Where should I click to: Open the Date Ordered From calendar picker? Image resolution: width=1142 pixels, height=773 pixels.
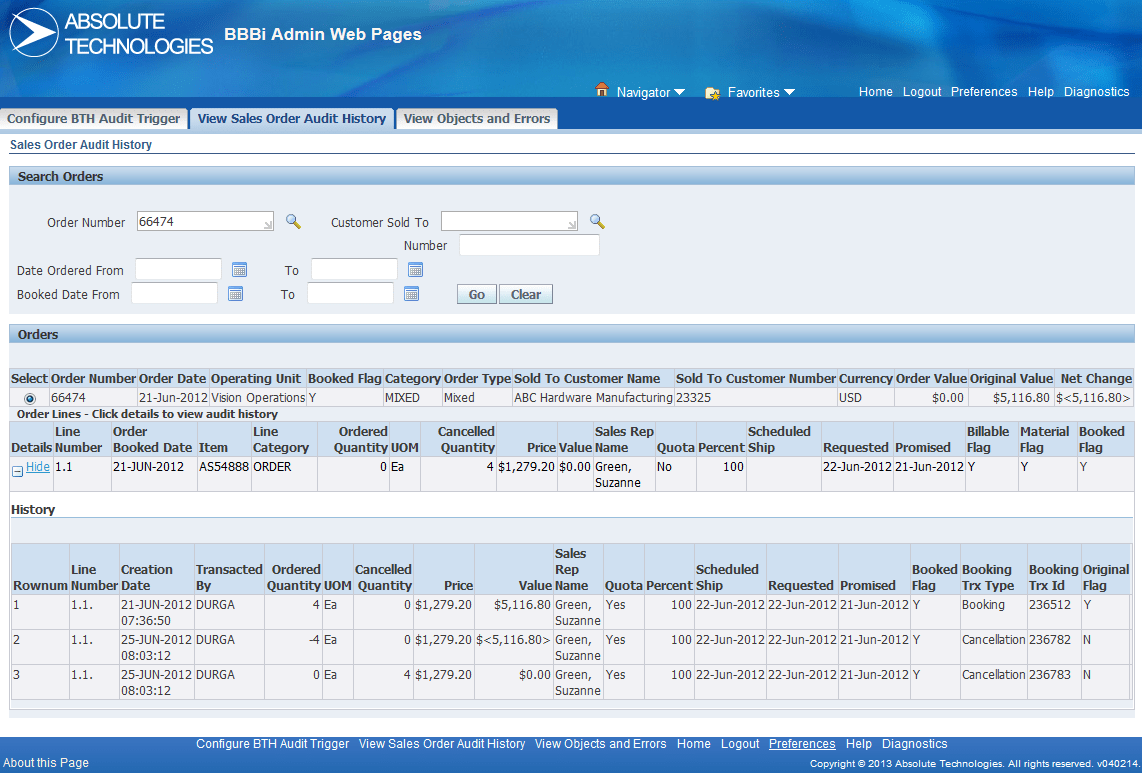click(237, 268)
